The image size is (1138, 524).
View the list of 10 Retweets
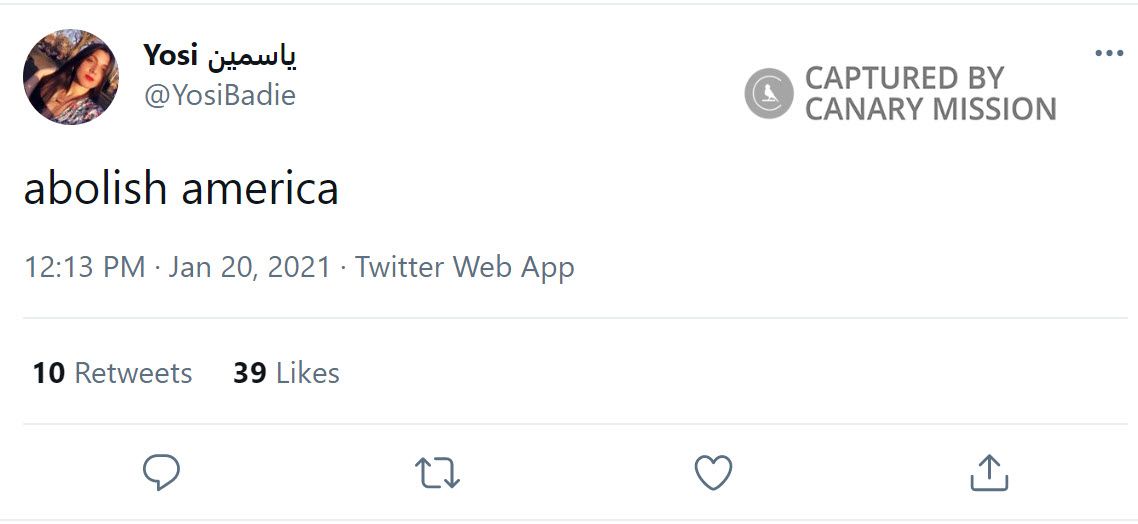pyautogui.click(x=112, y=373)
